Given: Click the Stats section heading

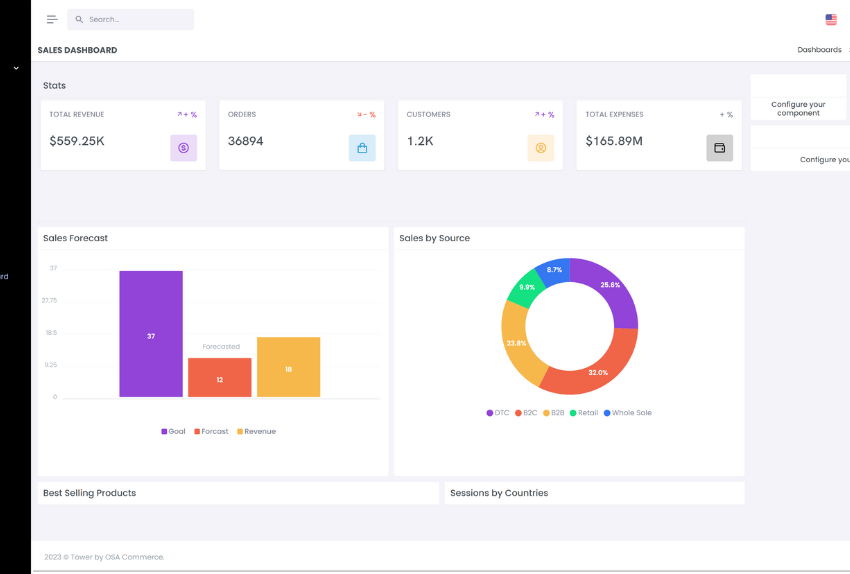Looking at the screenshot, I should point(54,86).
